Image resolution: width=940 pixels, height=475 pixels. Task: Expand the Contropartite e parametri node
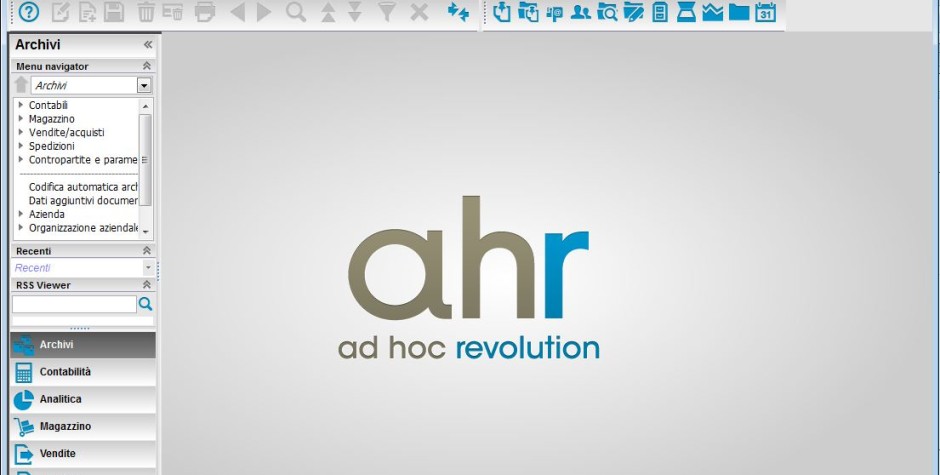[x=21, y=160]
